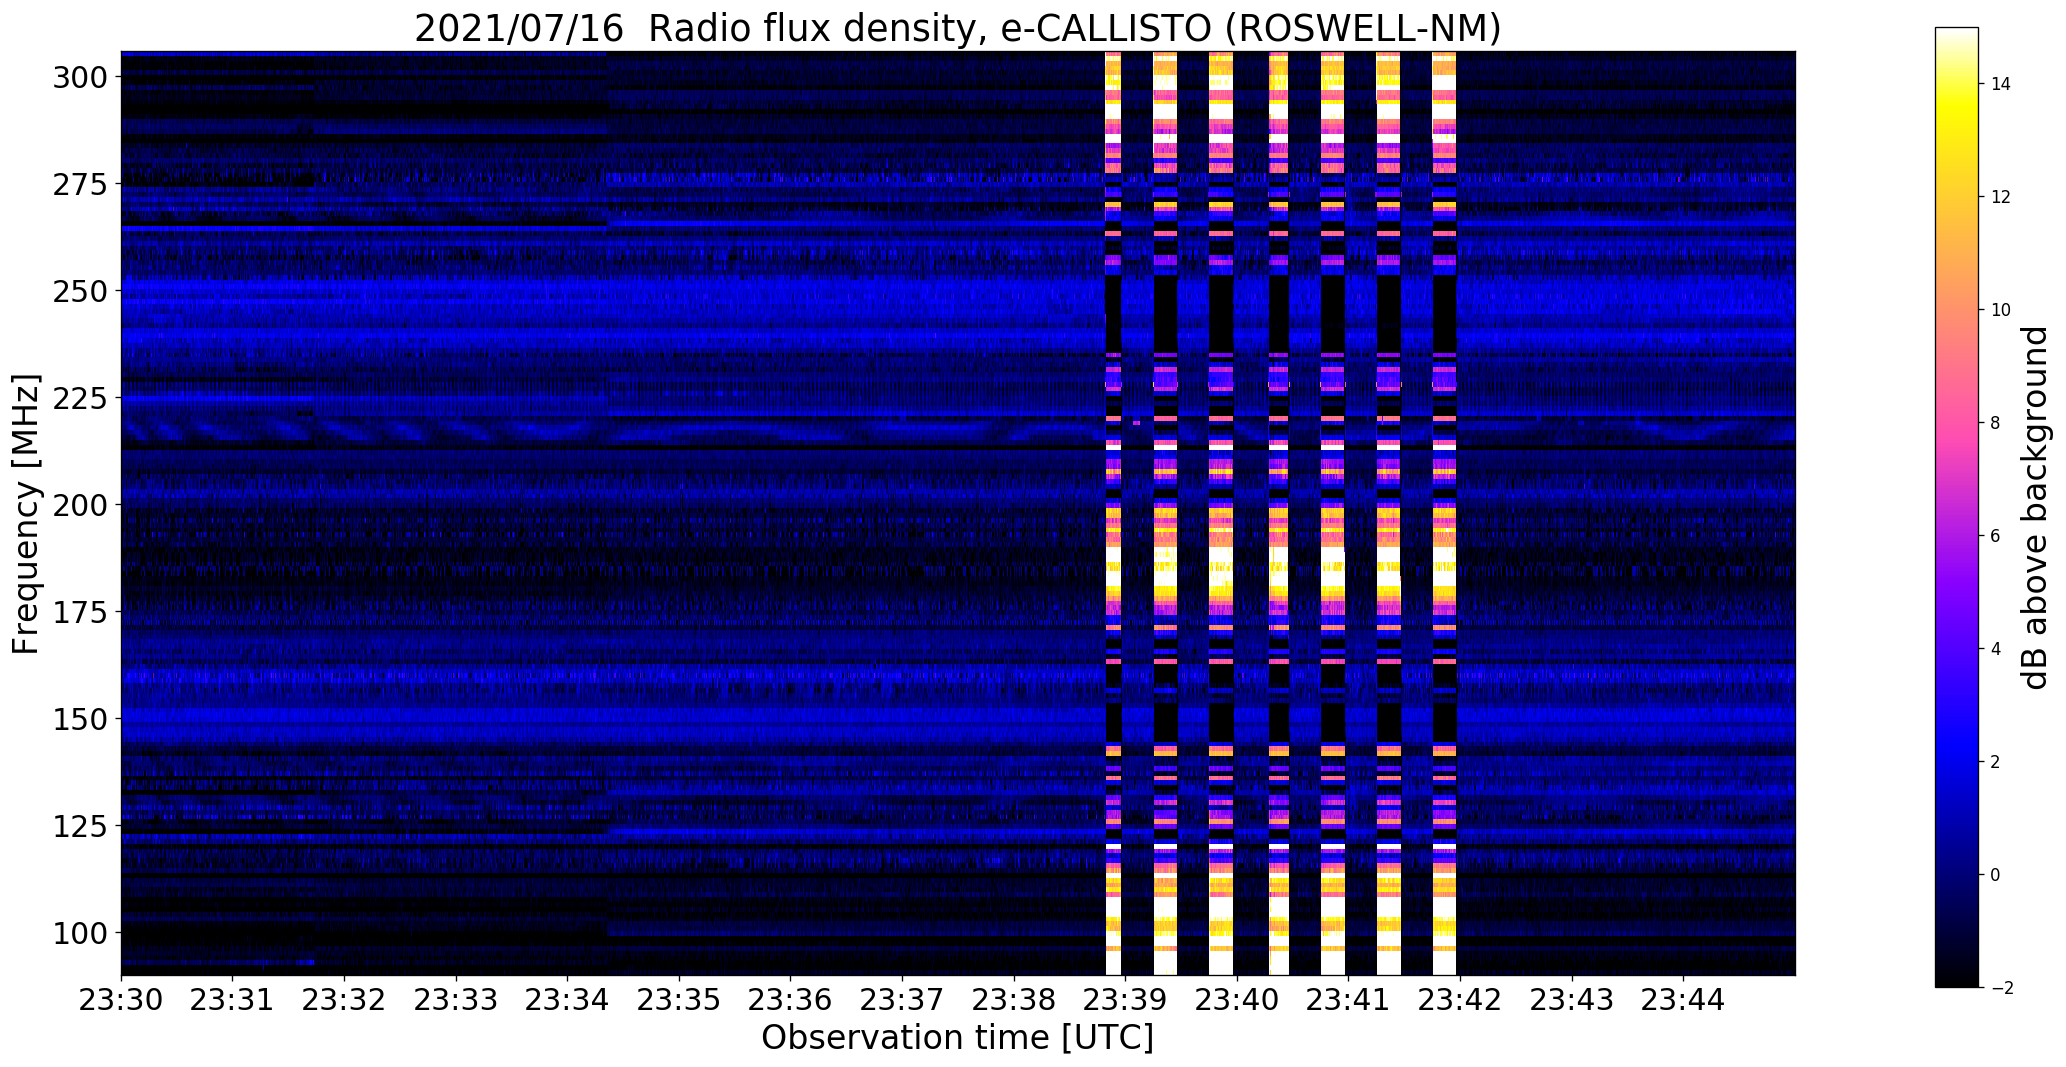Click the 'Frequency [MHz]' y-axis label

26,515
